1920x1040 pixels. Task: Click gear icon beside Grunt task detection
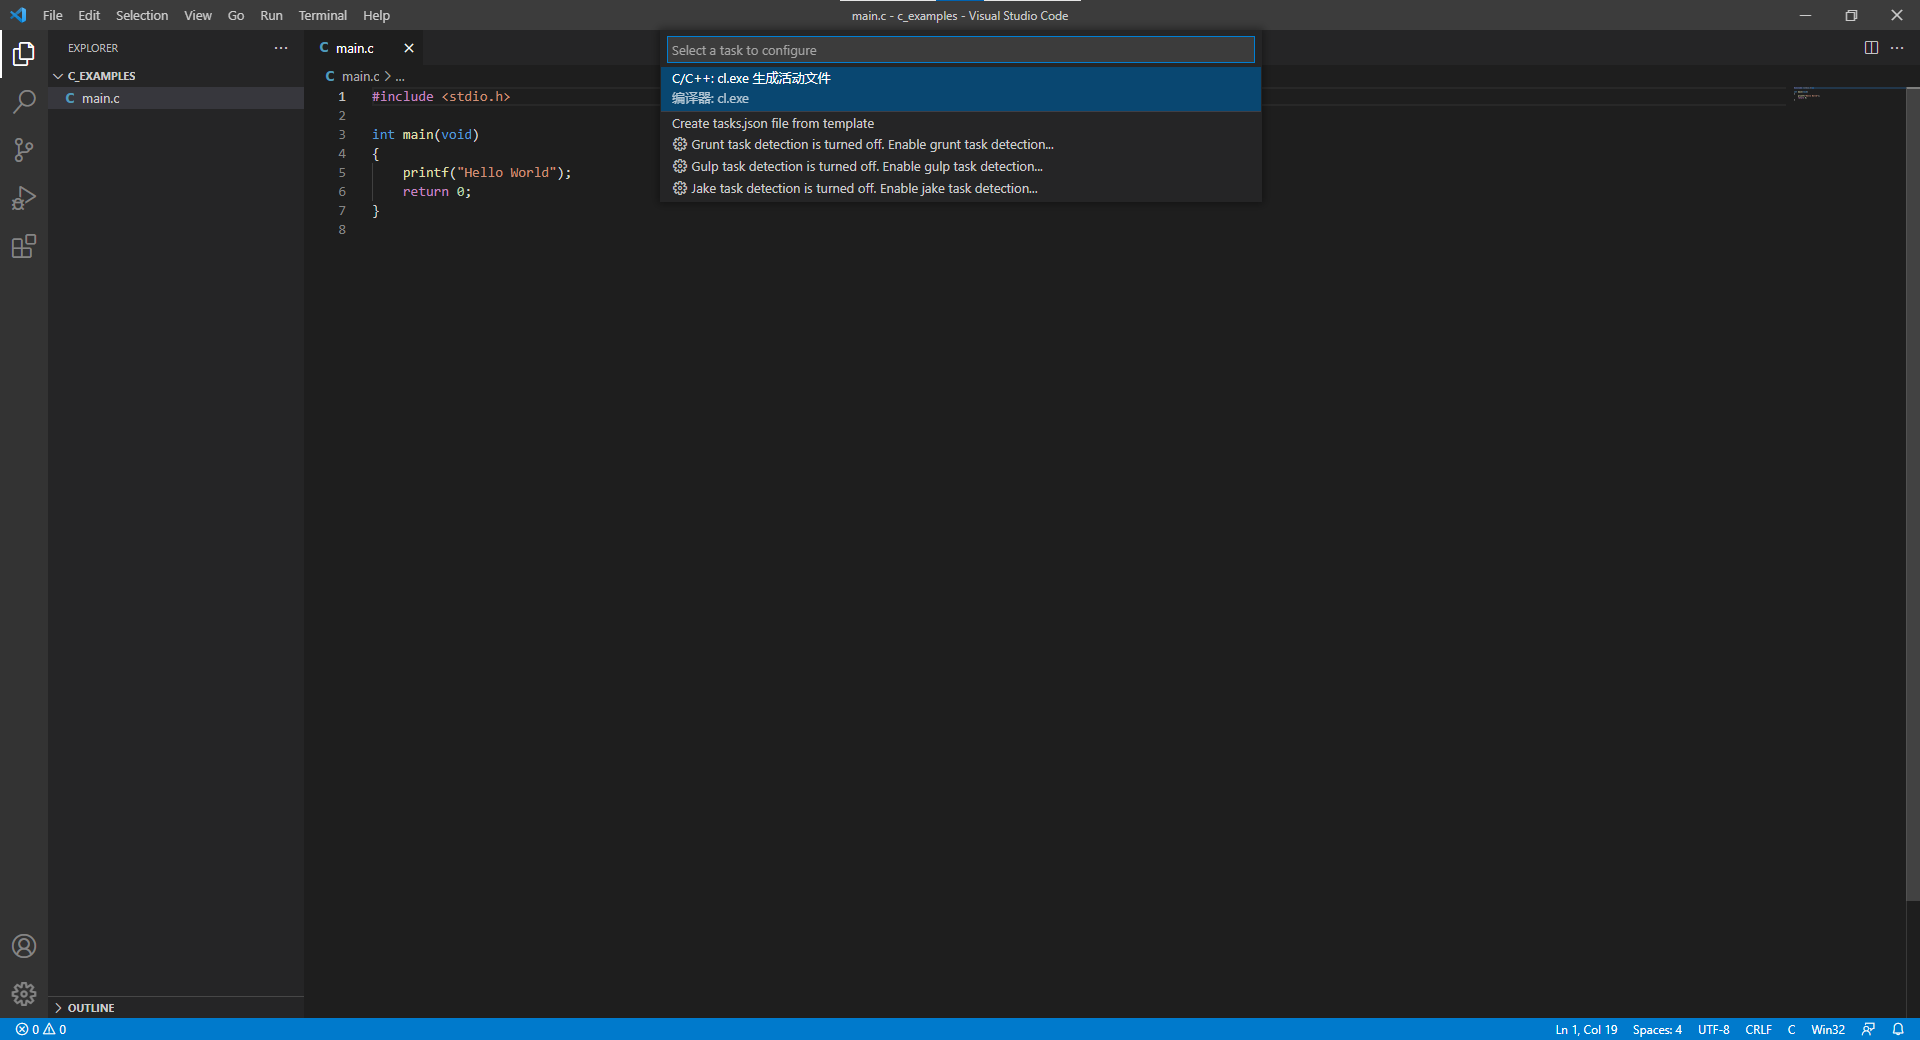click(680, 144)
